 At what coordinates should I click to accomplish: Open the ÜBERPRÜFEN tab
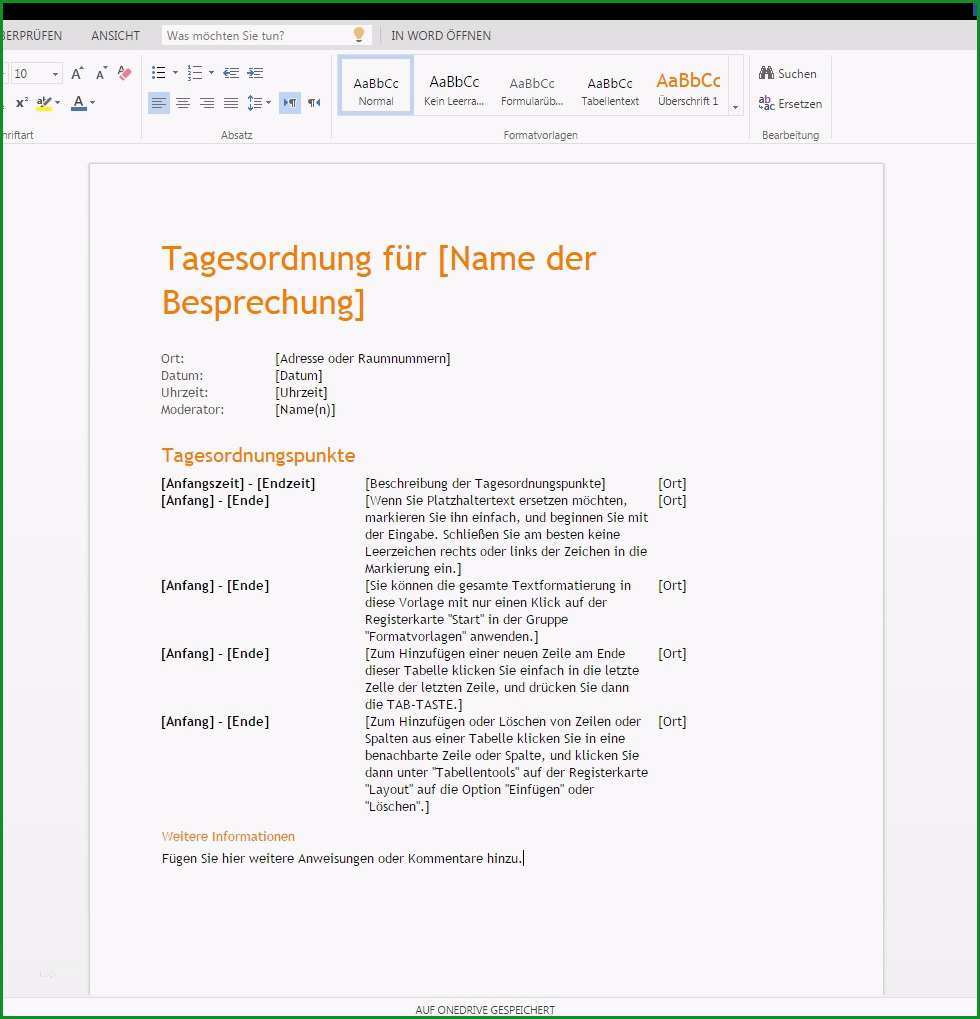[x=32, y=36]
